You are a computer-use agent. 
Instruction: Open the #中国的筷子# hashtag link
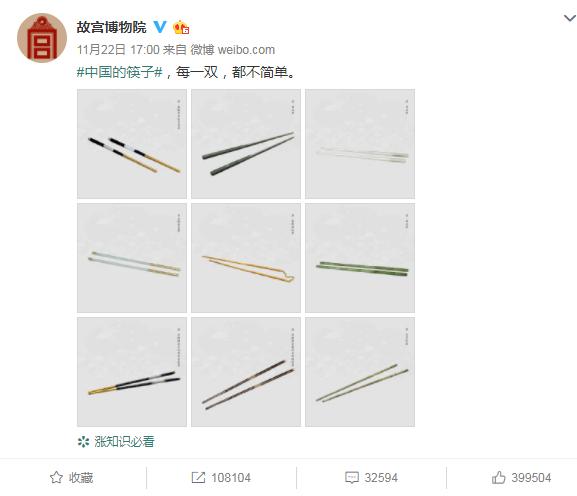point(120,72)
